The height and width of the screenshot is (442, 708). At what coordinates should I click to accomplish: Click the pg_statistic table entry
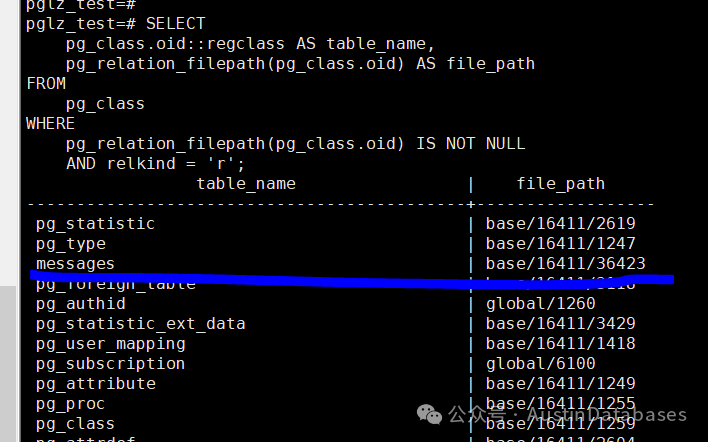[95, 224]
